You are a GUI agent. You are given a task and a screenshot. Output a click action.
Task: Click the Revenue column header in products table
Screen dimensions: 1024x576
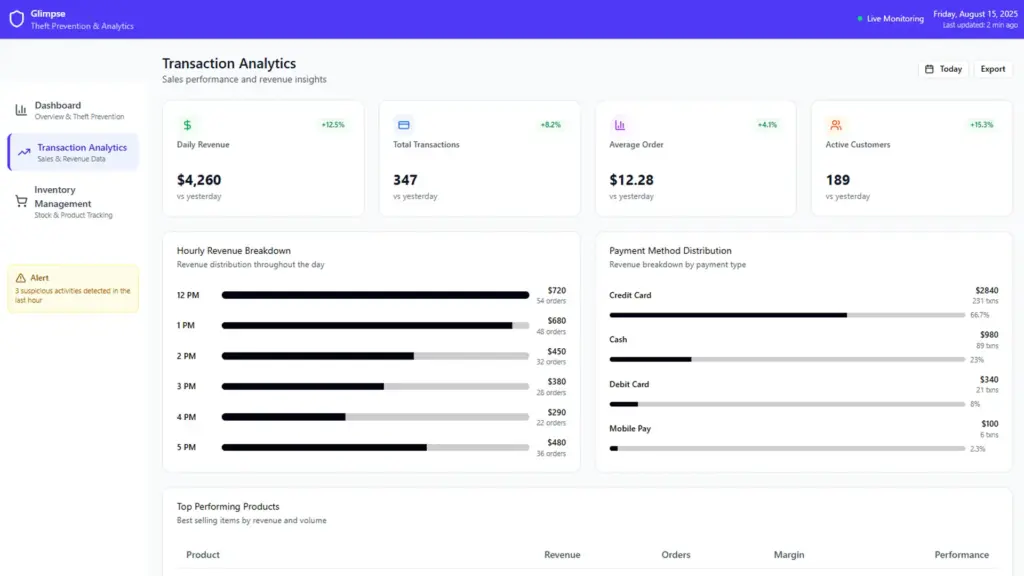click(x=561, y=555)
